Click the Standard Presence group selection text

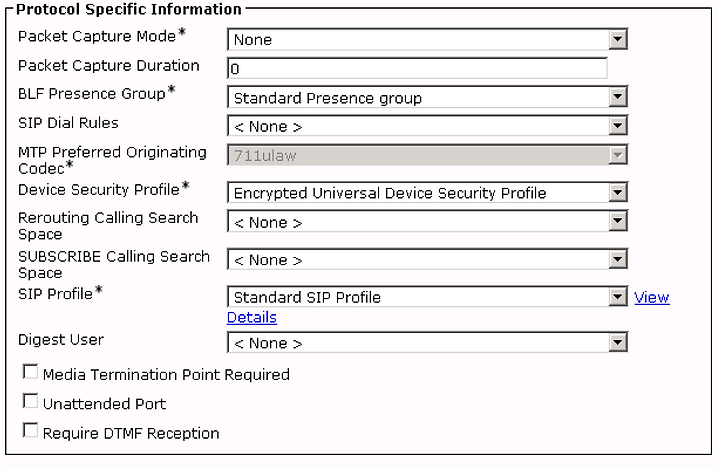click(x=328, y=98)
